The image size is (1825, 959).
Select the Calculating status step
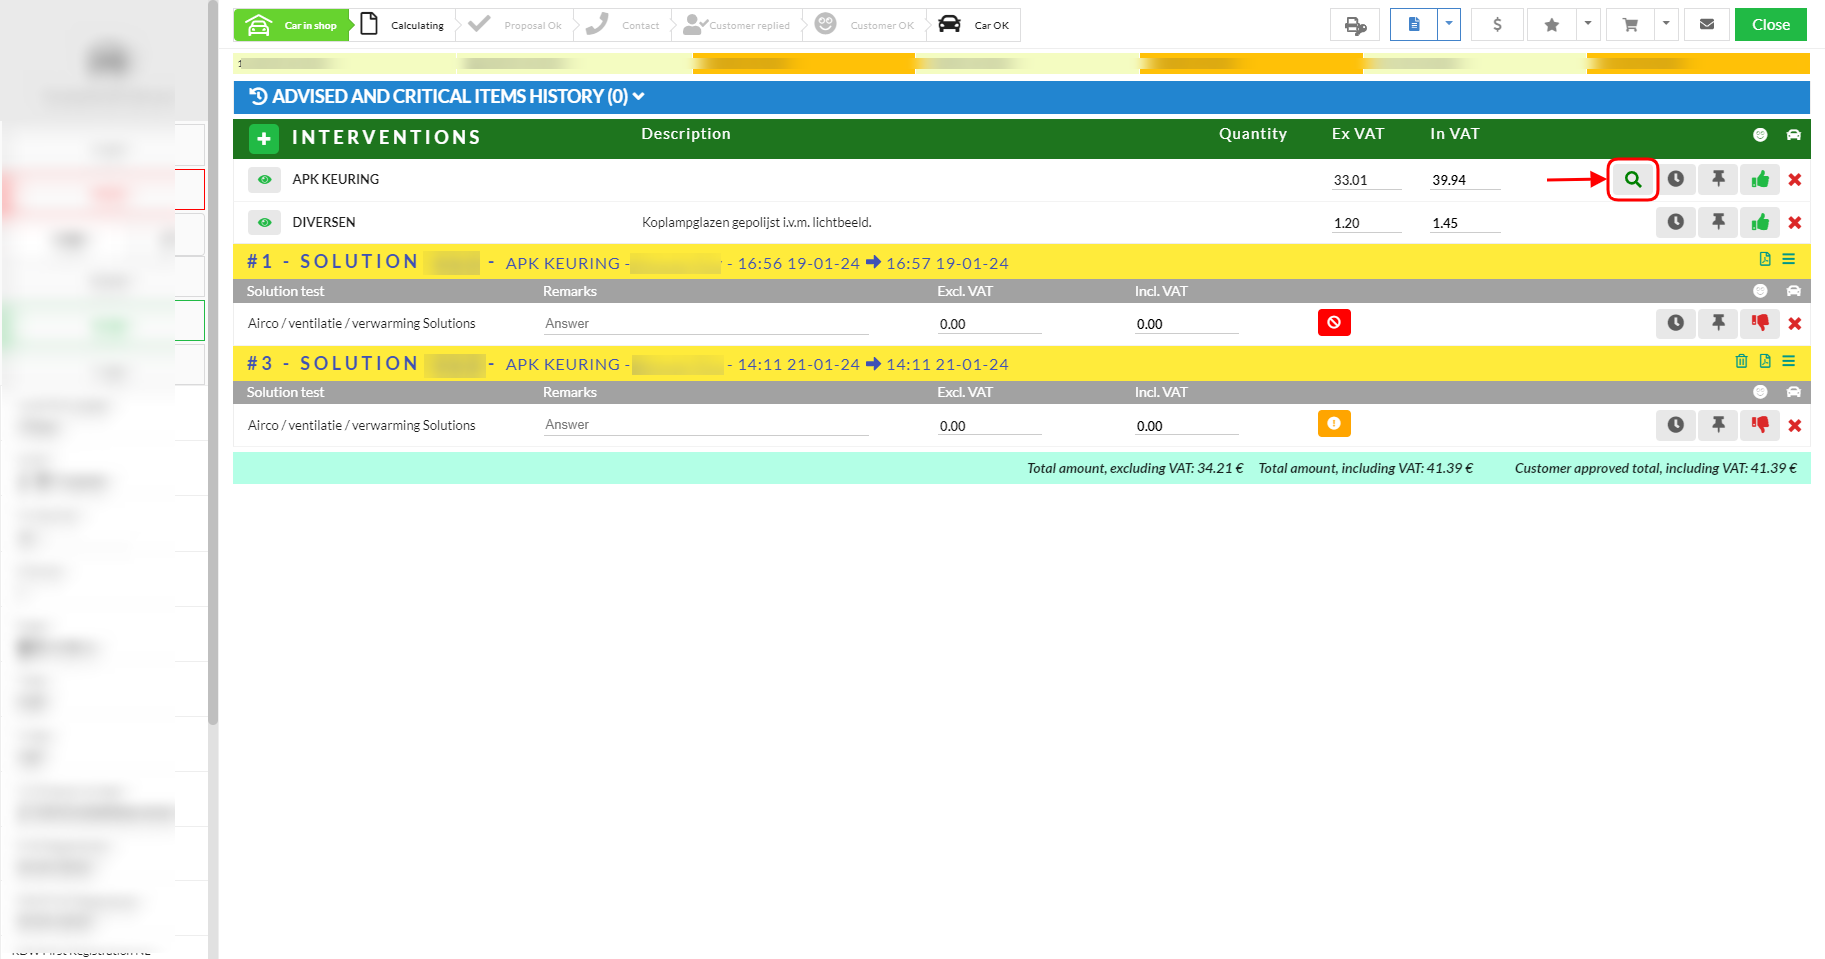pos(404,25)
